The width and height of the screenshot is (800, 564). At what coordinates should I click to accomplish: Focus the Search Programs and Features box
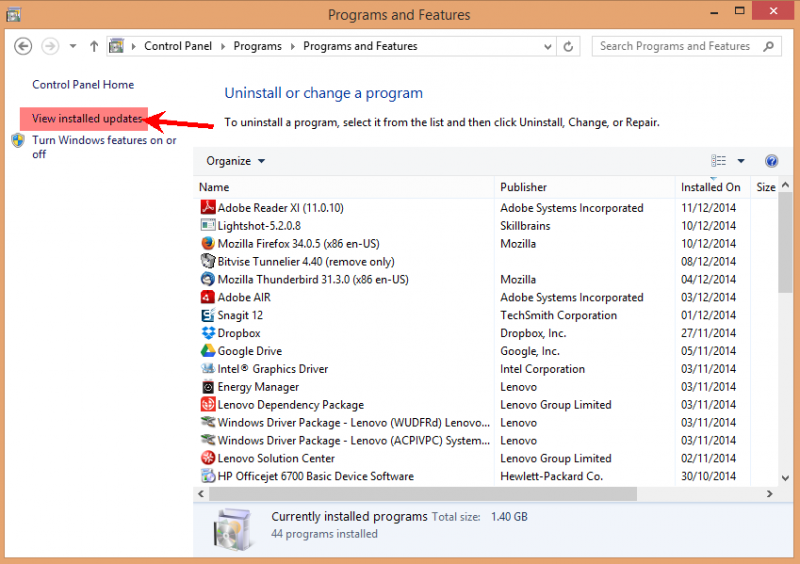tap(686, 46)
